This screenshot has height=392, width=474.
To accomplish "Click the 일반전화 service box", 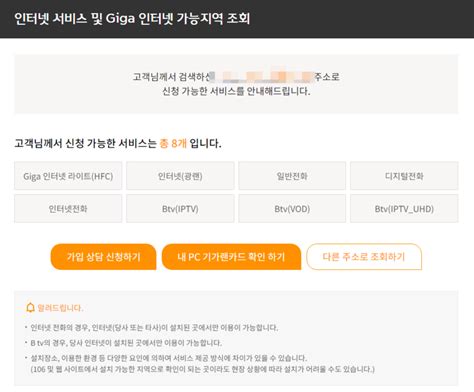I will click(x=292, y=176).
